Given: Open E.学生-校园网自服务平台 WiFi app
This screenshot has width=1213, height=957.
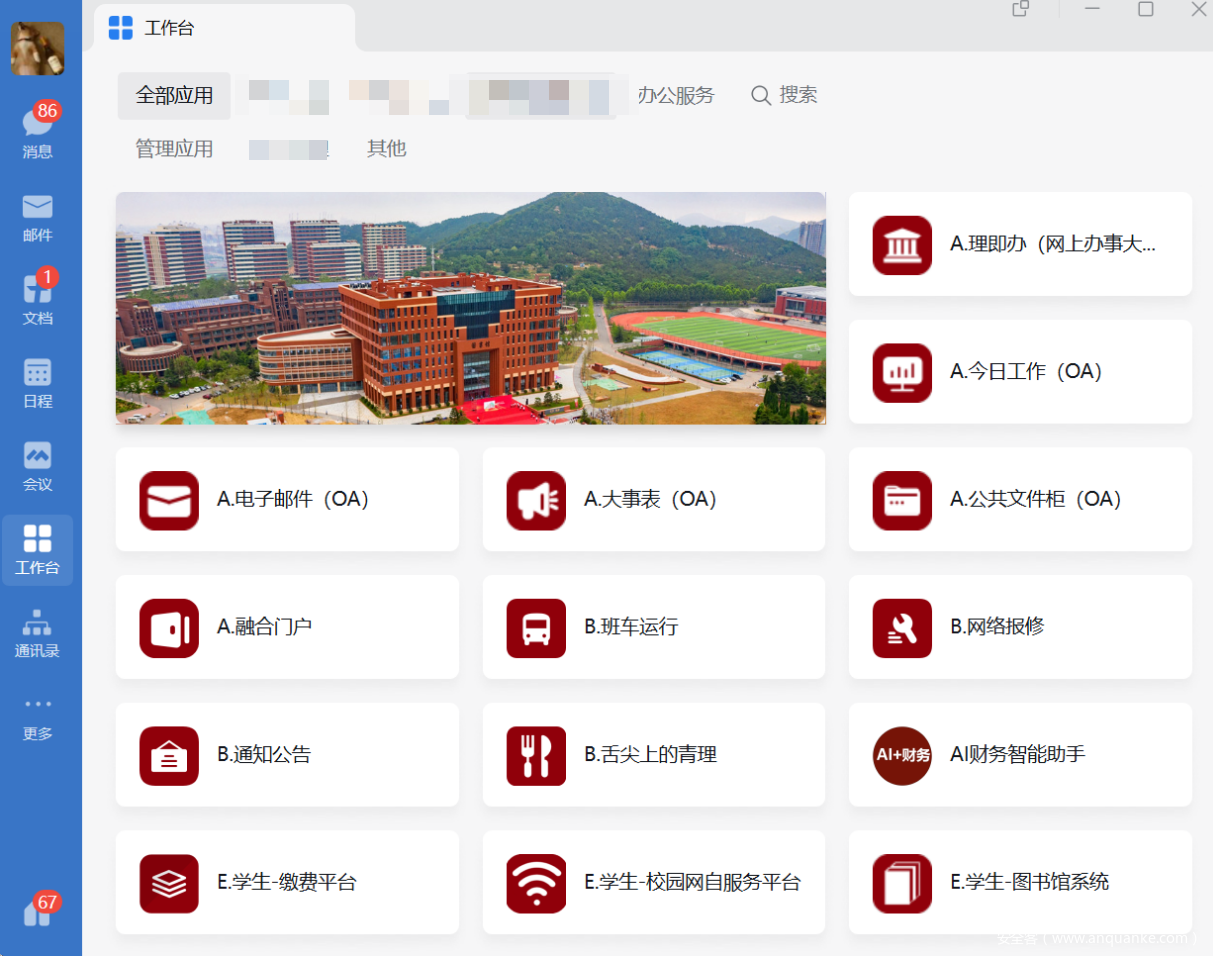Looking at the screenshot, I should point(653,882).
